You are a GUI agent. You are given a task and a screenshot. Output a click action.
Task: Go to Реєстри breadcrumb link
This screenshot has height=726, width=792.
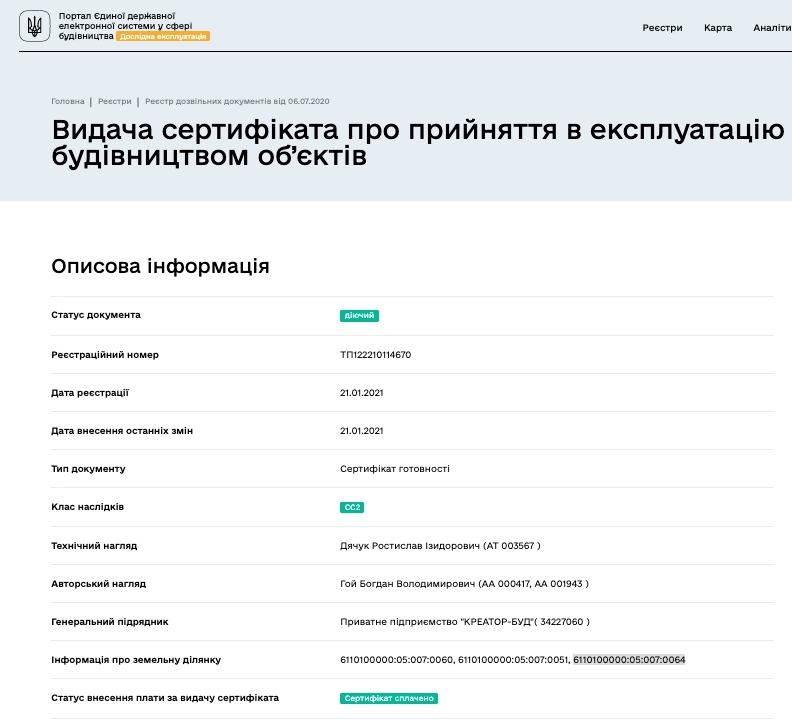coord(115,101)
